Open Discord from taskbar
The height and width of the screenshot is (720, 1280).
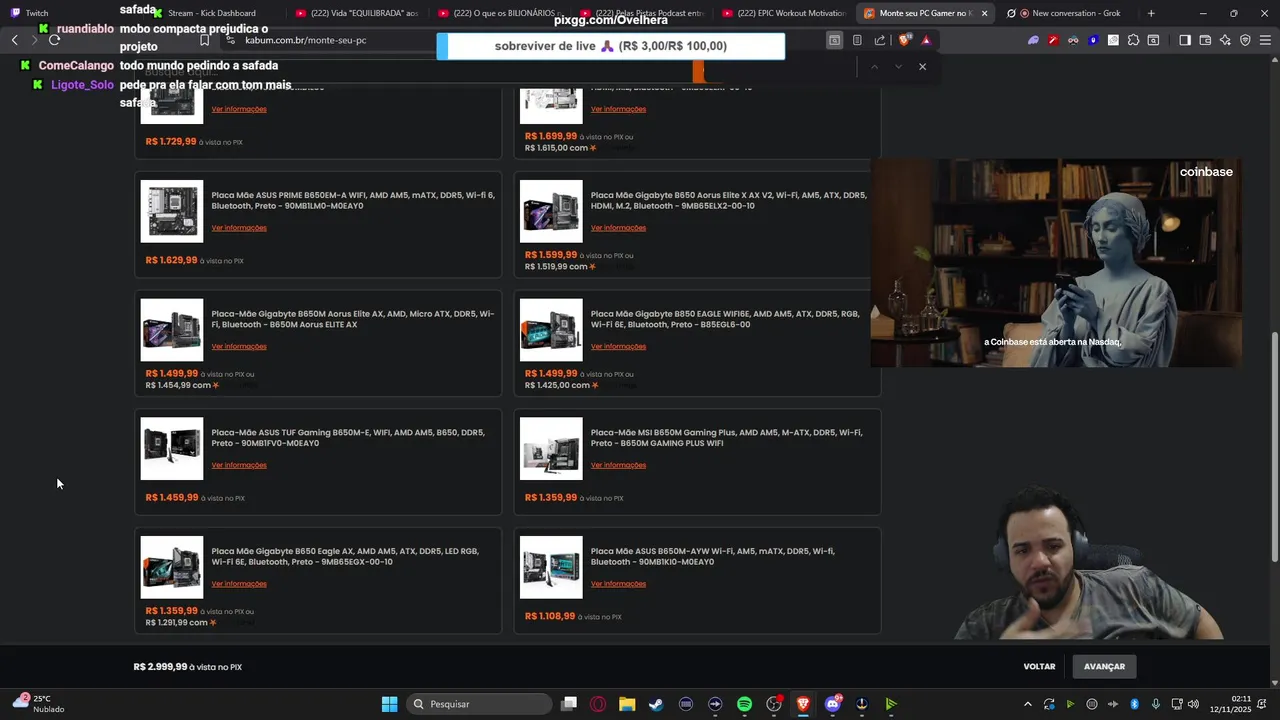832,704
